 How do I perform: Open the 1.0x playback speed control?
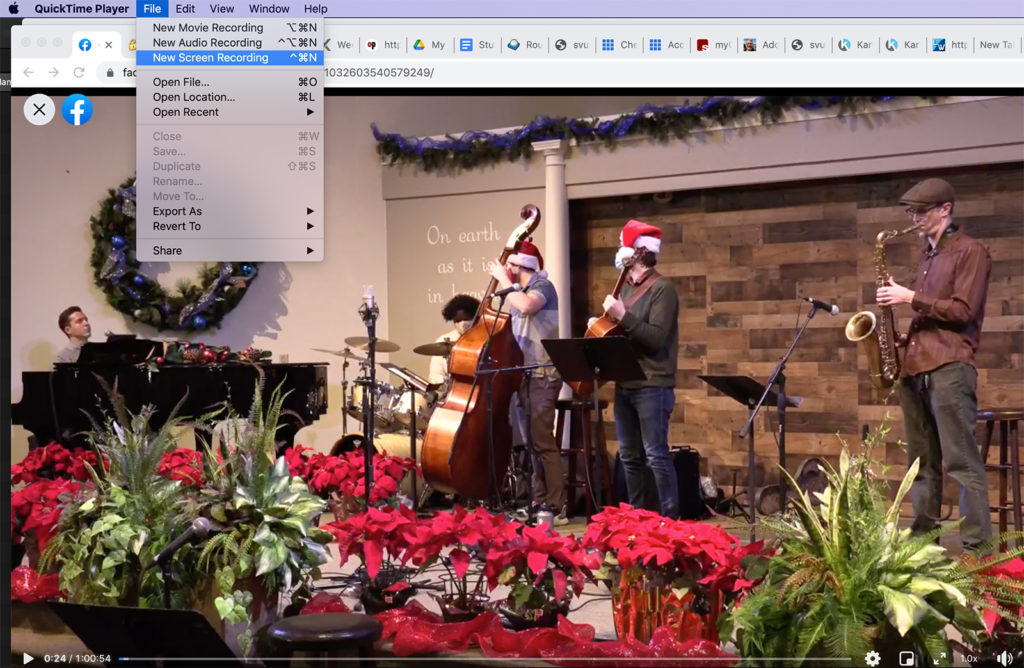969,658
